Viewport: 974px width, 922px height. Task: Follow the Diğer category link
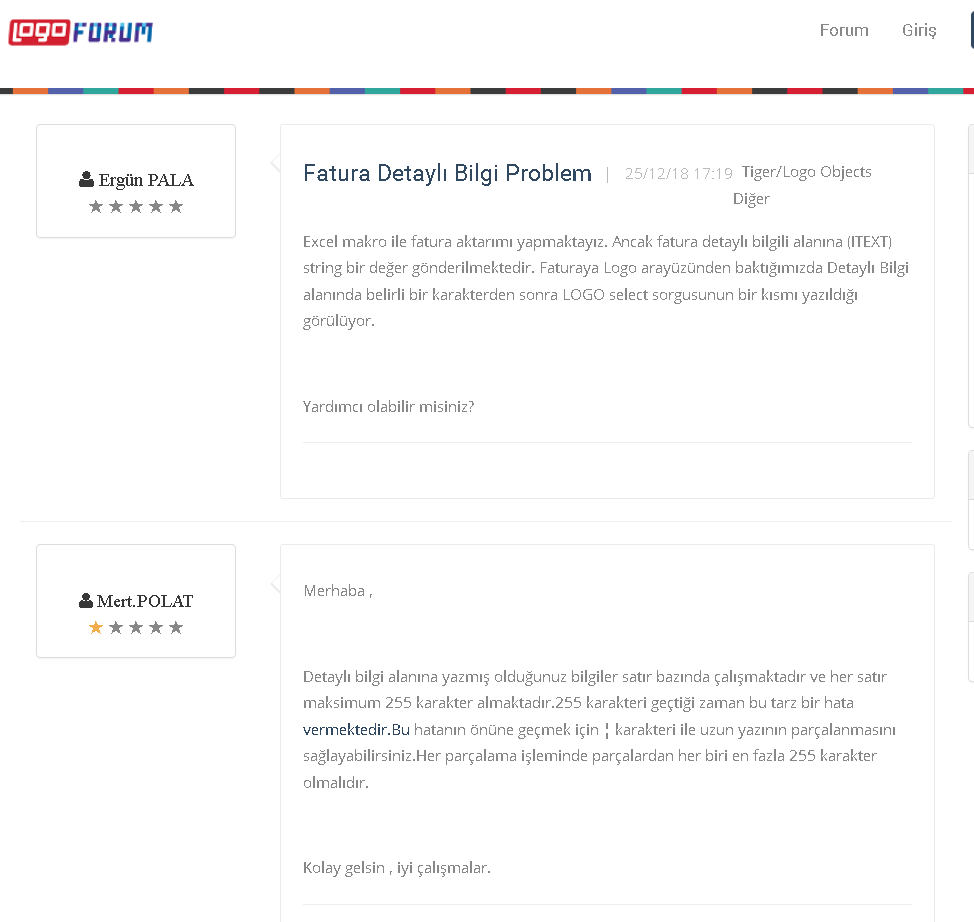coord(751,199)
